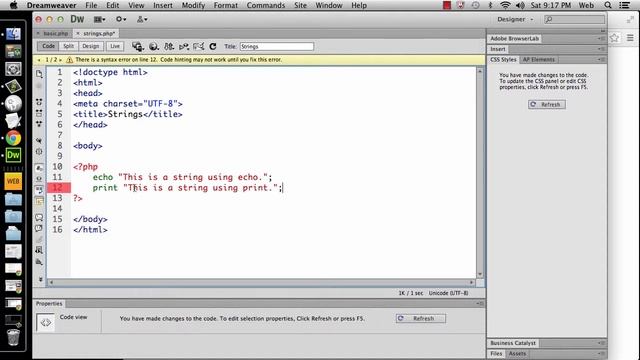Go to previous info bar message arrow
The width and height of the screenshot is (640, 360).
(39, 60)
